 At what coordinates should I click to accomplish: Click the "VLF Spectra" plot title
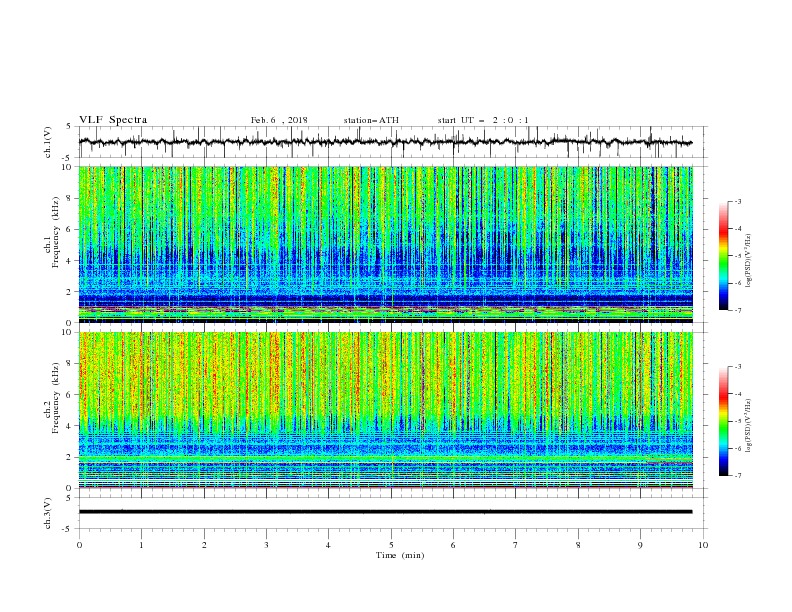(x=113, y=120)
